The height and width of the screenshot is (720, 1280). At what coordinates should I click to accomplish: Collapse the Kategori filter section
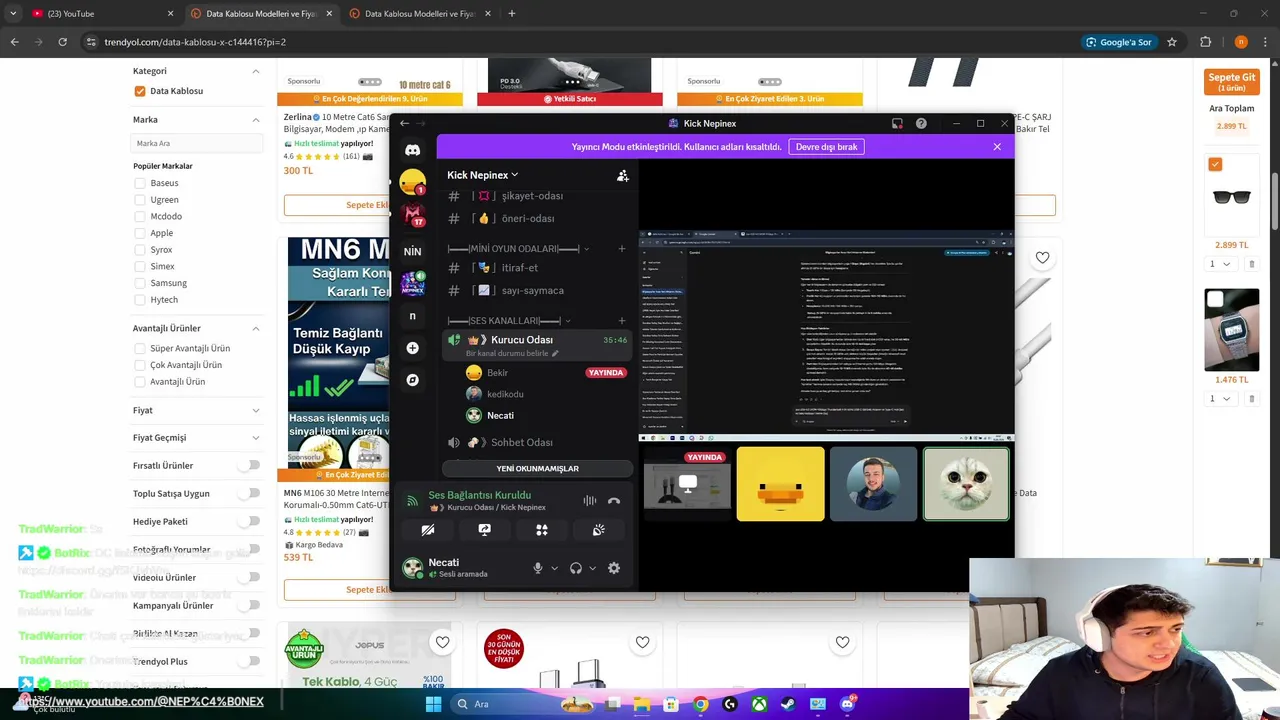(x=255, y=71)
